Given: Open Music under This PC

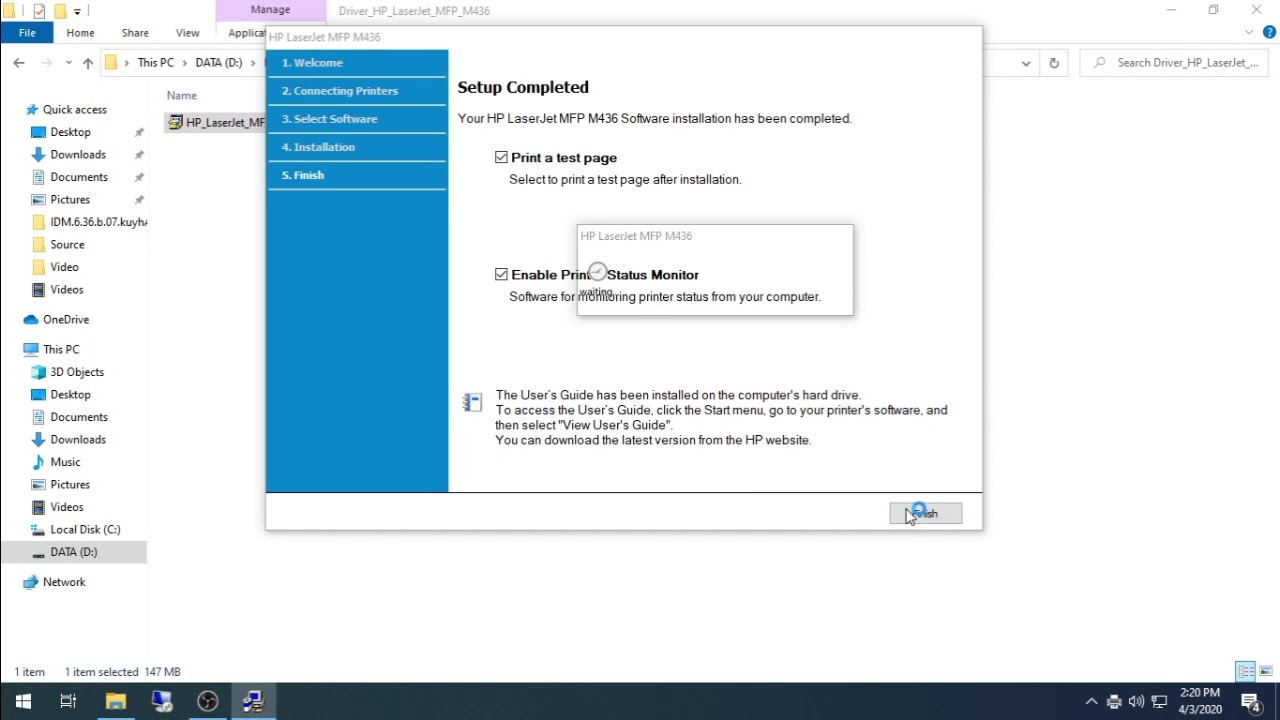Looking at the screenshot, I should (x=65, y=462).
